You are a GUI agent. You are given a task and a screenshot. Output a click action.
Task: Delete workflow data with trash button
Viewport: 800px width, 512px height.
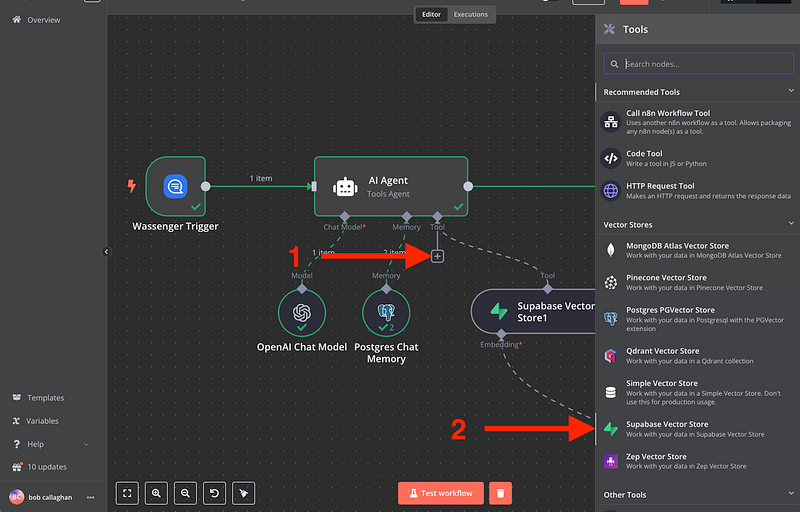coord(501,493)
